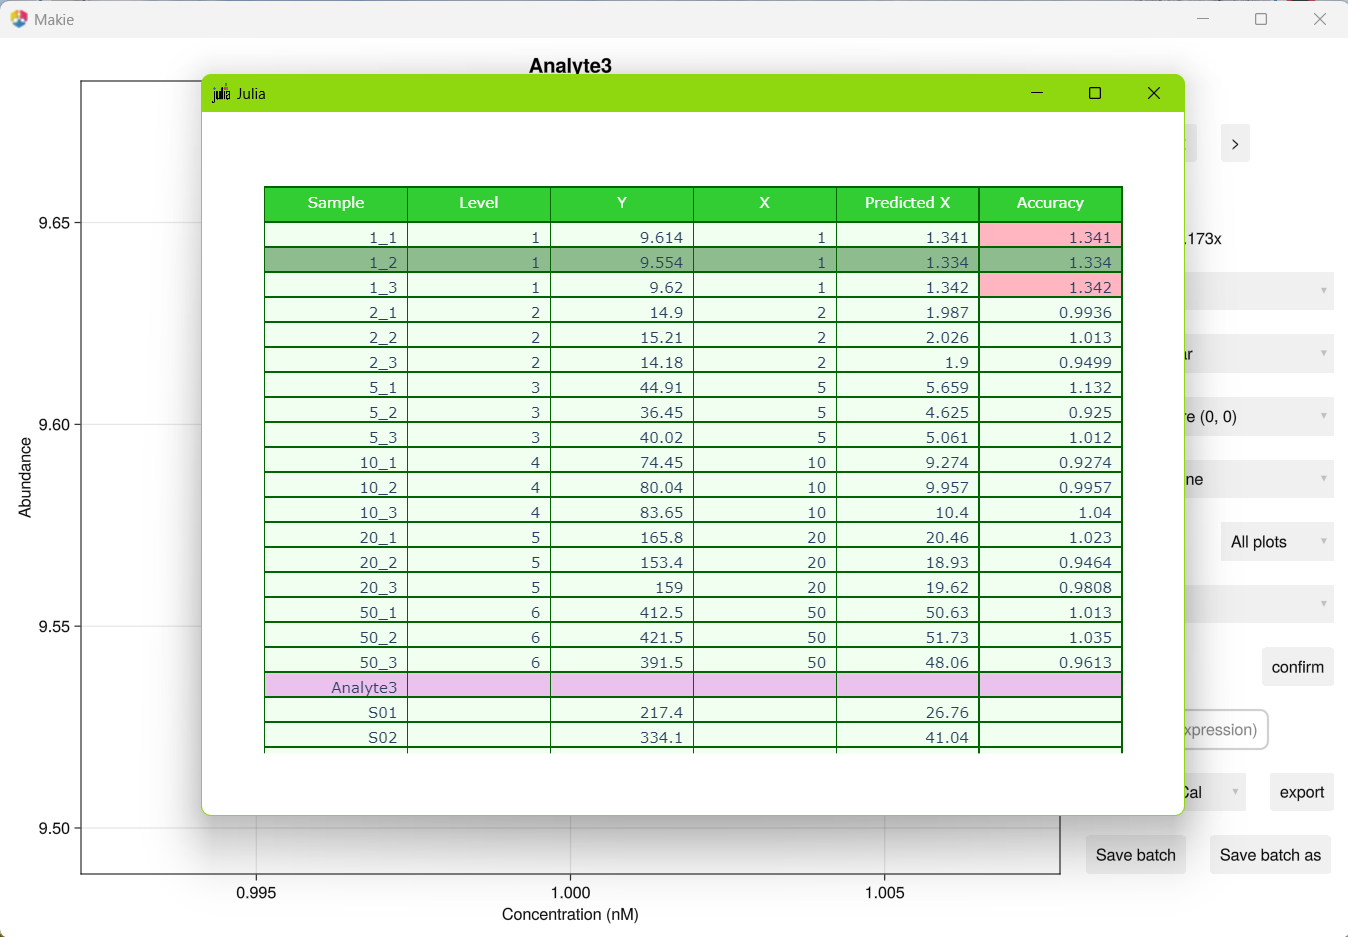
Task: Open the 'Cal' dropdown next to export
Action: tap(1215, 792)
